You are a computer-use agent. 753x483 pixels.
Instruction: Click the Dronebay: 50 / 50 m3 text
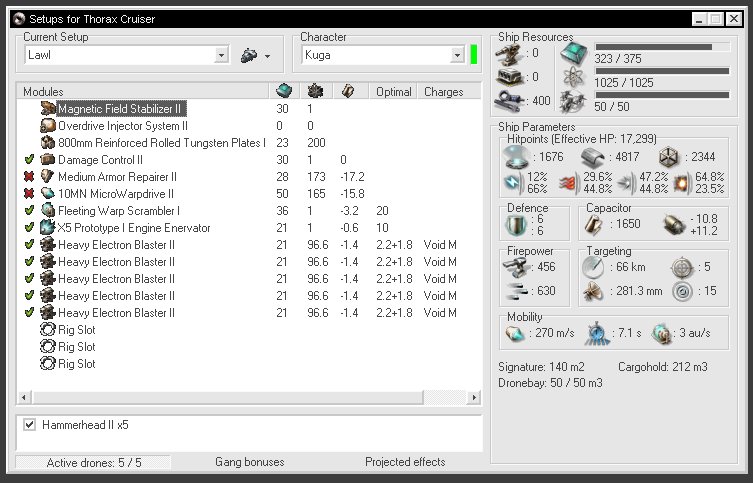550,383
